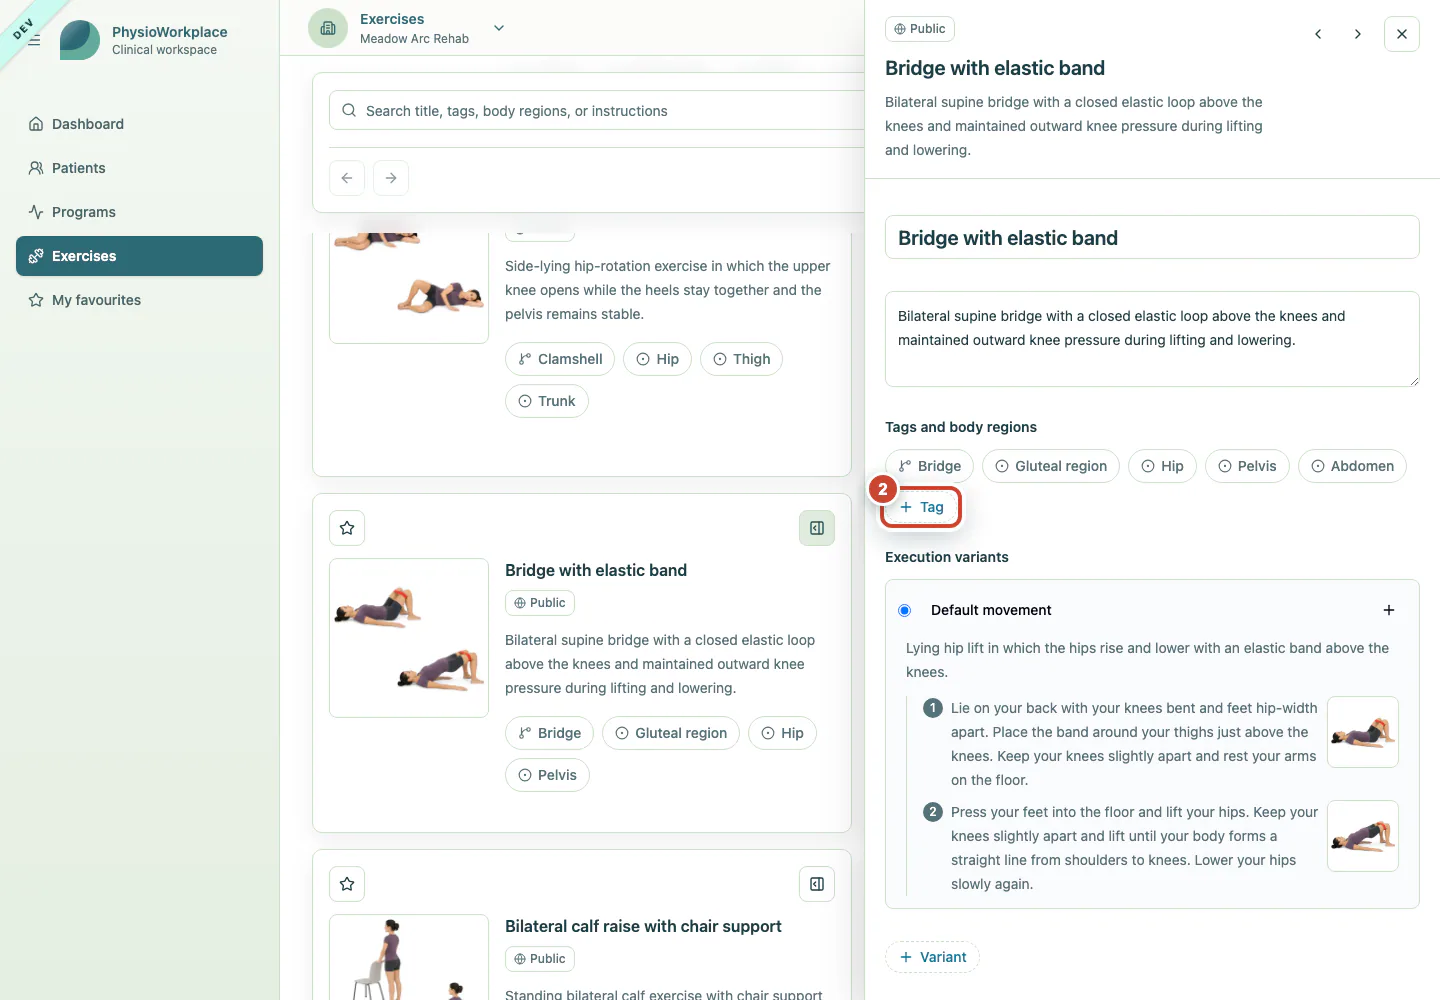This screenshot has height=1000, width=1440.
Task: Toggle detail panel icon on Bridge card
Action: coord(817,528)
